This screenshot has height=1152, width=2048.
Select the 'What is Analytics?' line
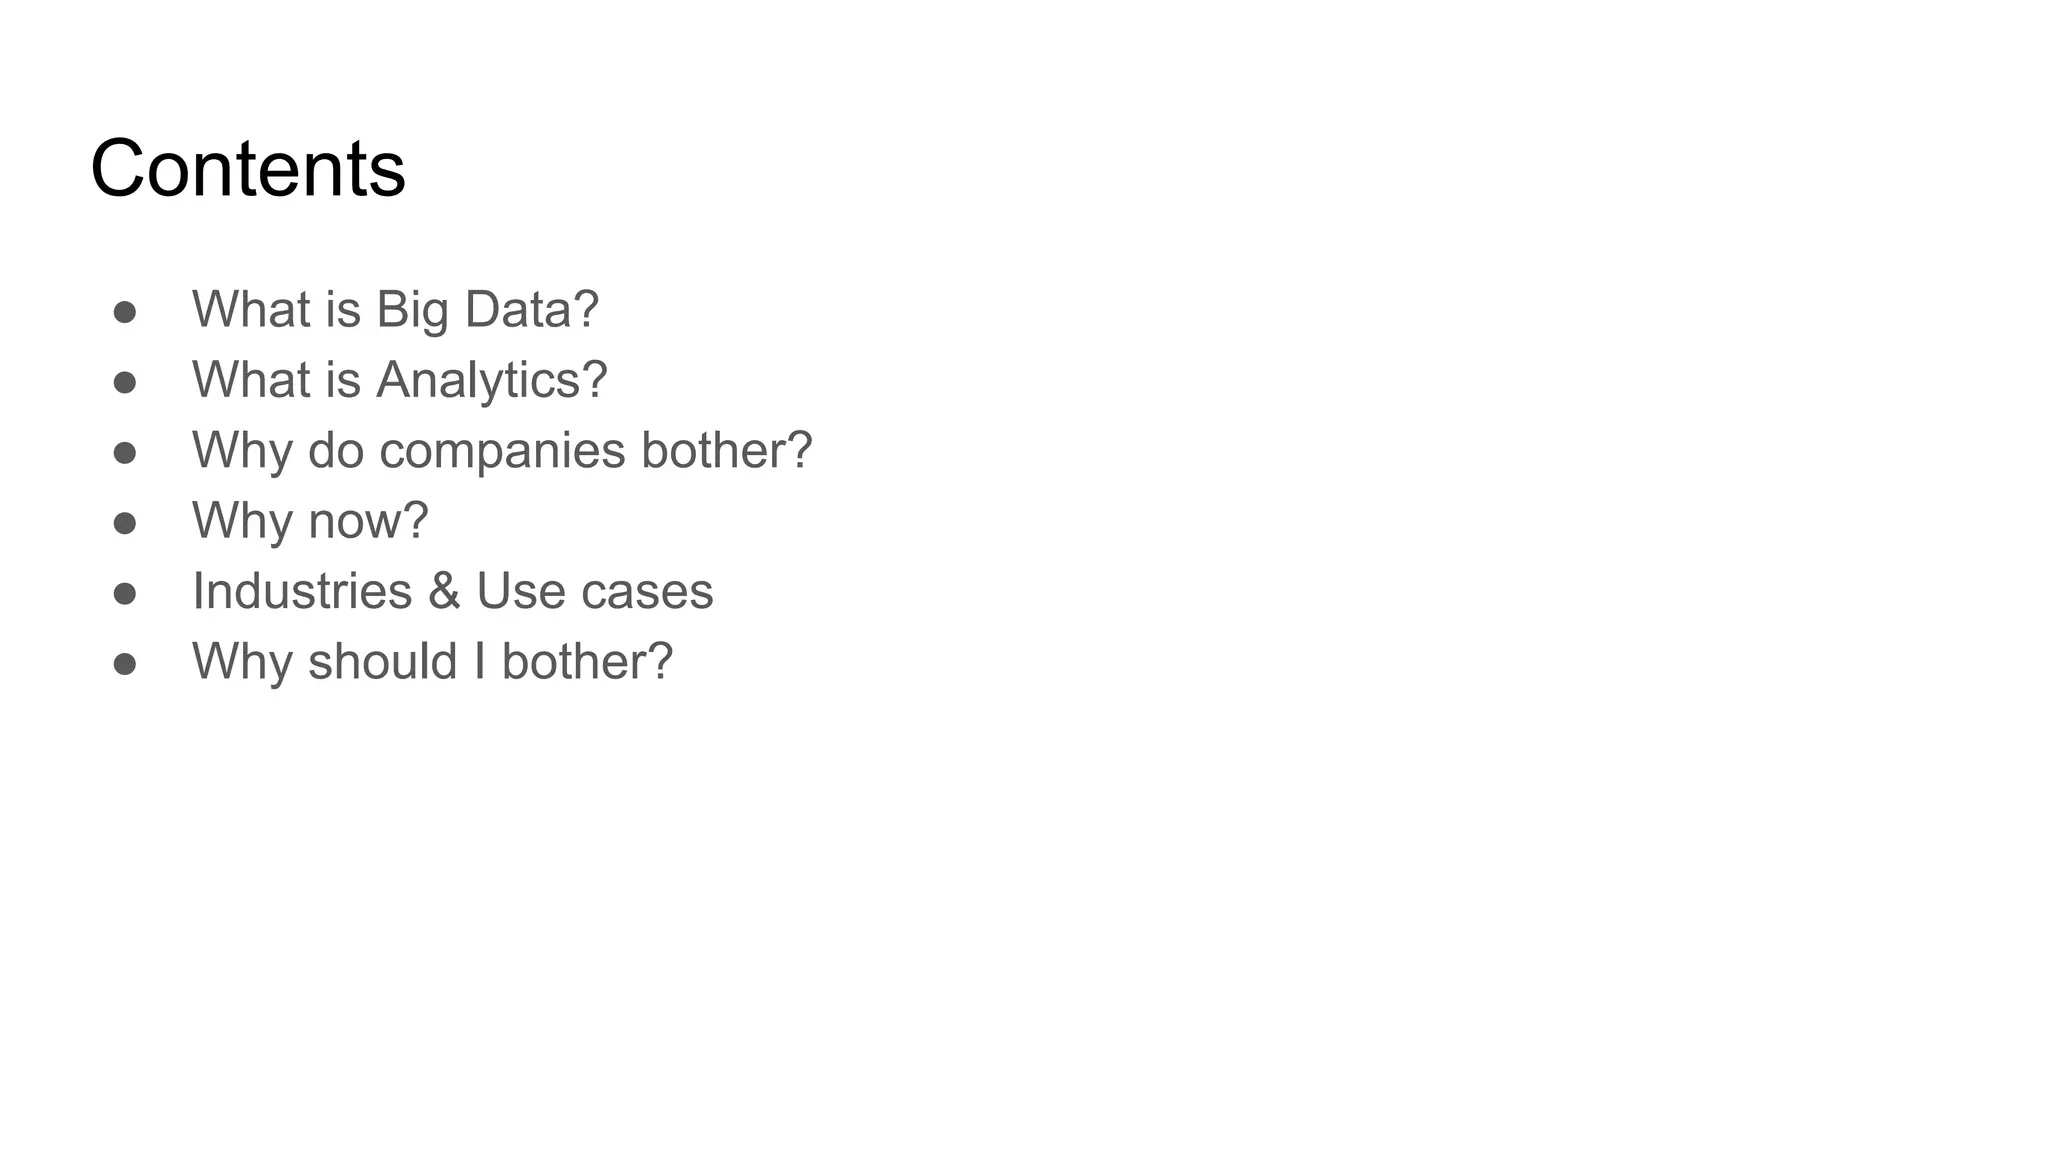tap(400, 380)
